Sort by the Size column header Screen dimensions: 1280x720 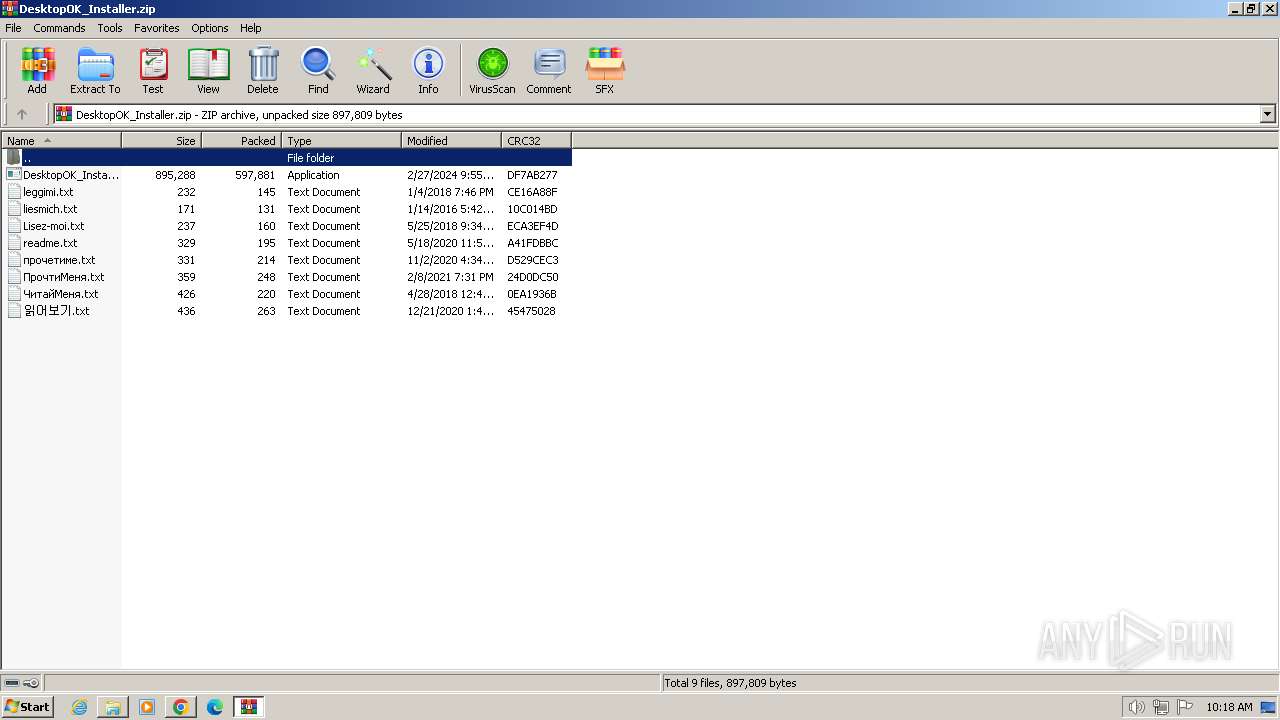point(161,141)
